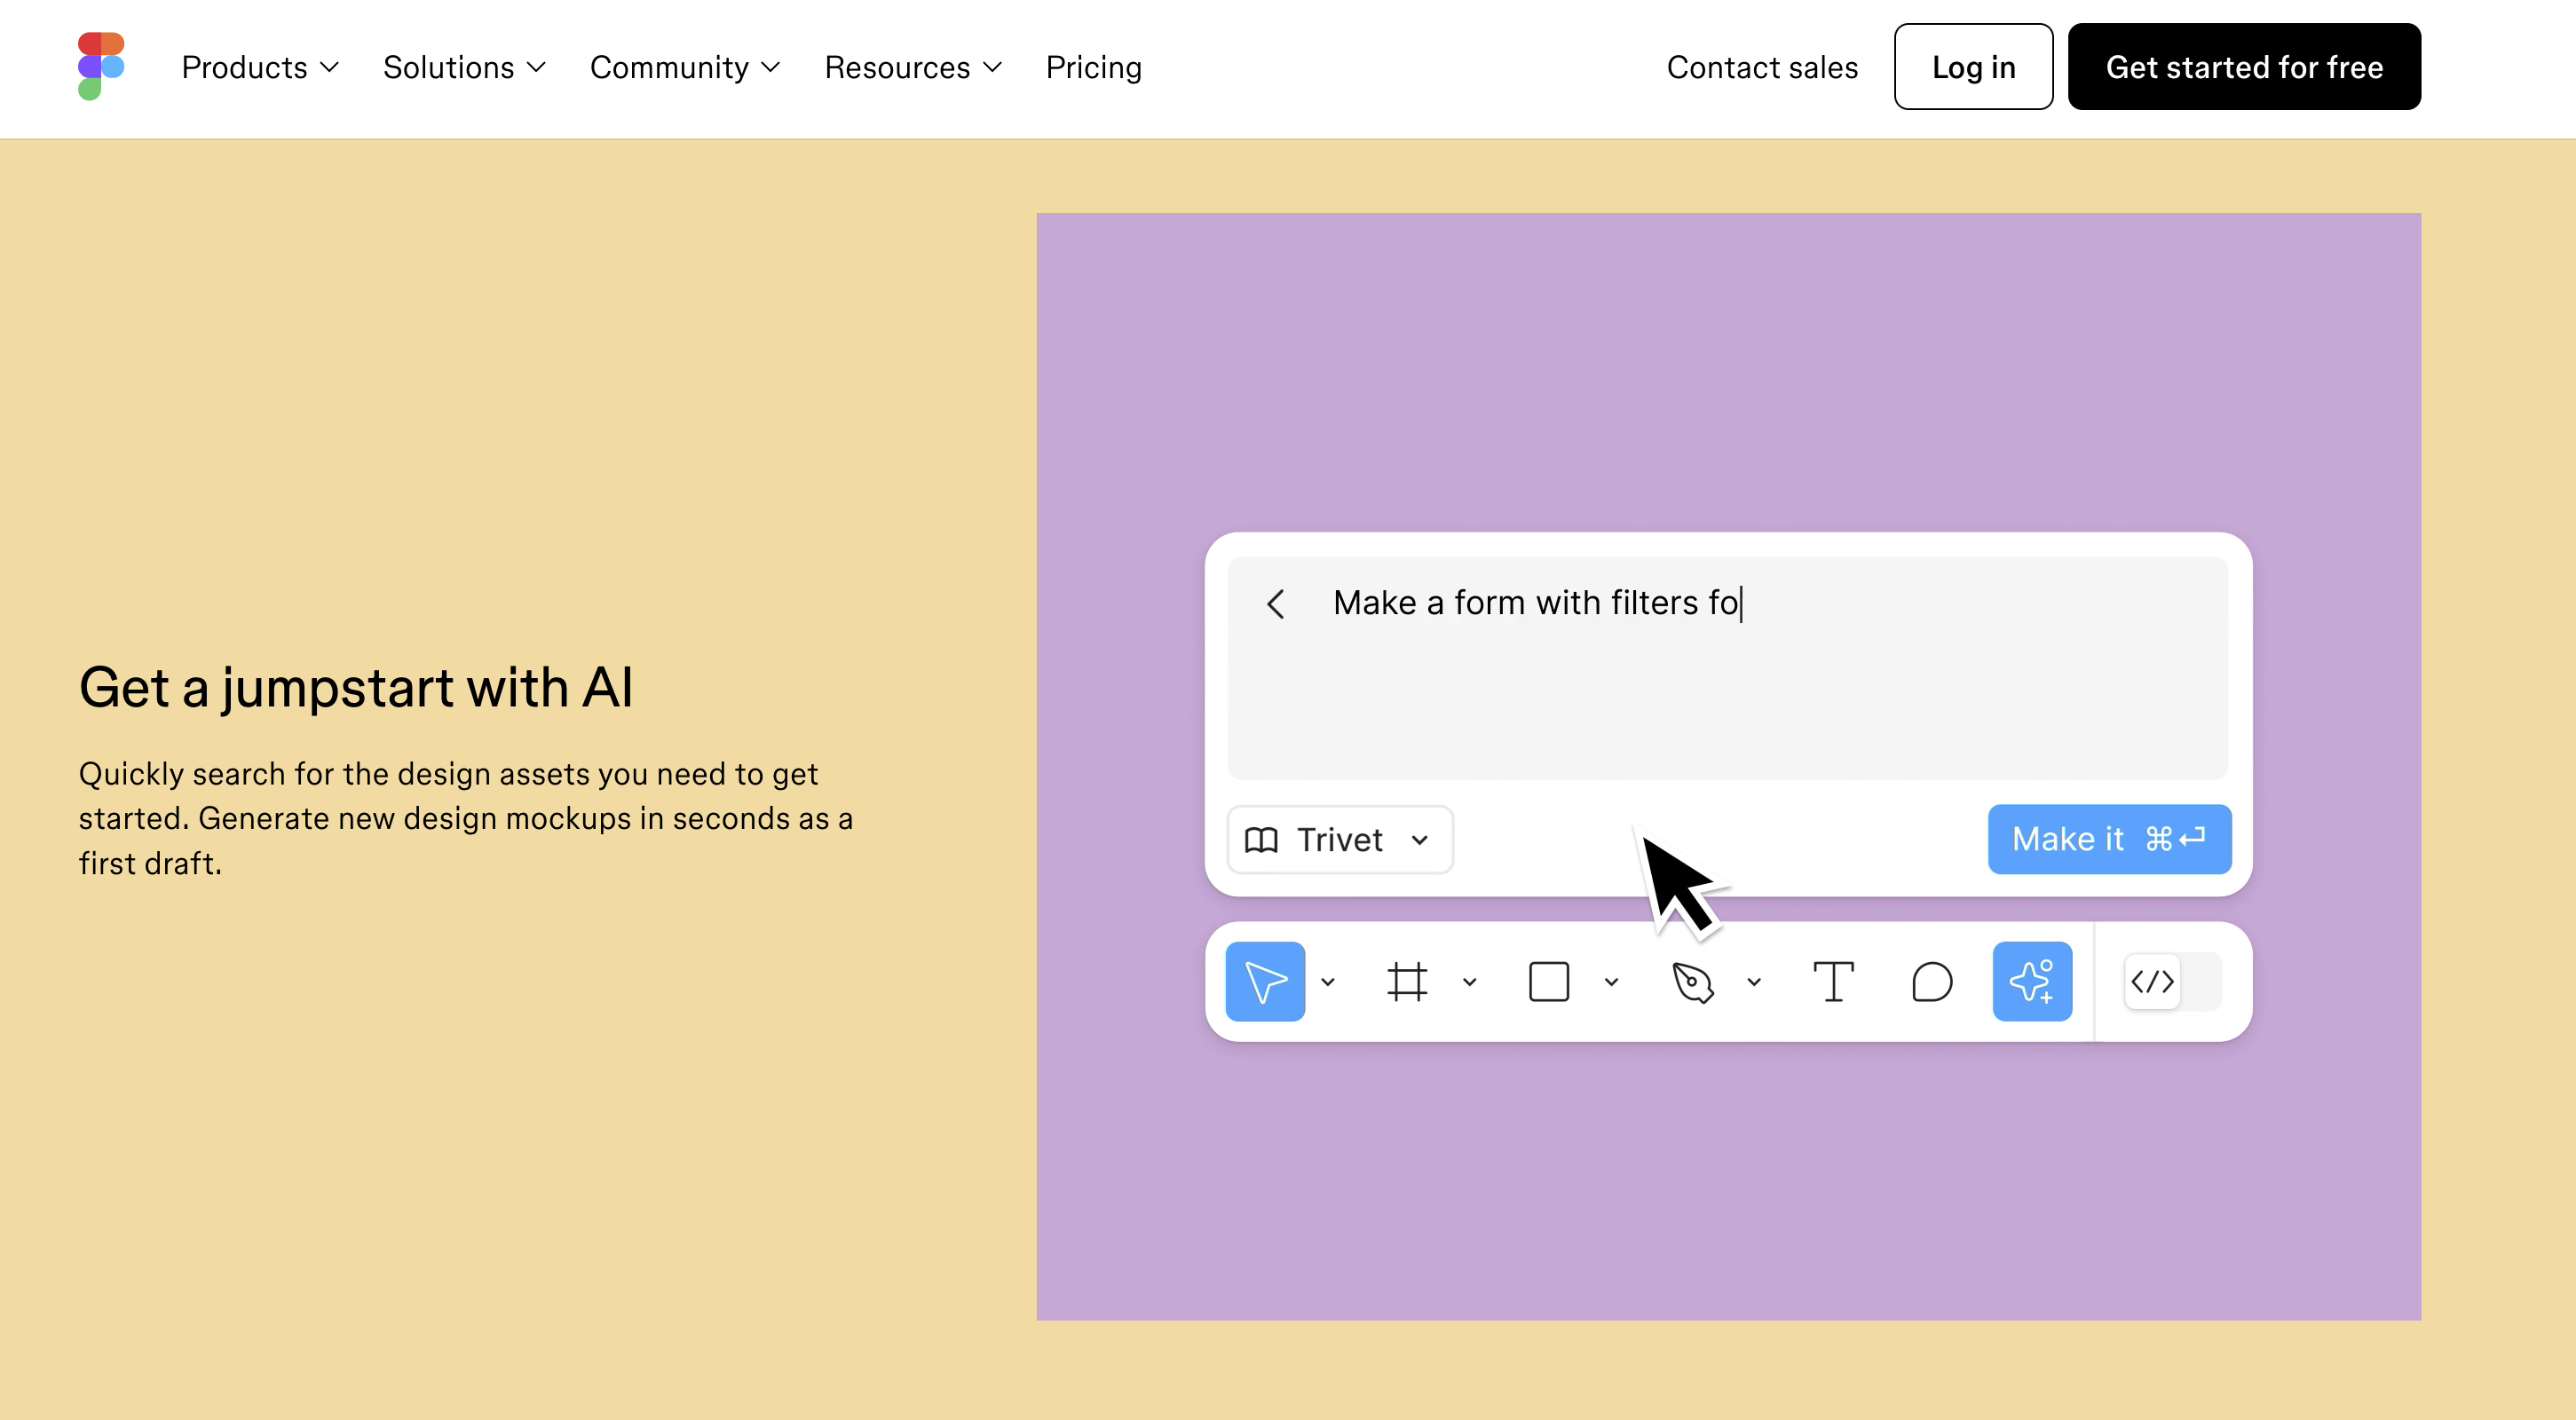Image resolution: width=2576 pixels, height=1420 pixels.
Task: Go to the Pricing page
Action: coord(1093,67)
